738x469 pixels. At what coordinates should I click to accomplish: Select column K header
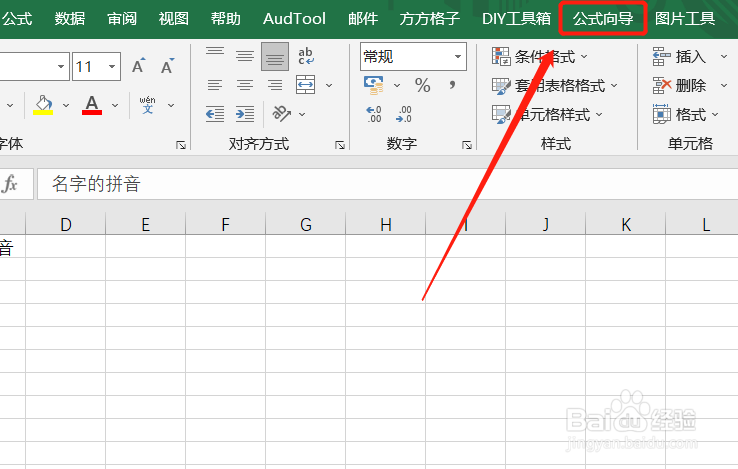626,224
